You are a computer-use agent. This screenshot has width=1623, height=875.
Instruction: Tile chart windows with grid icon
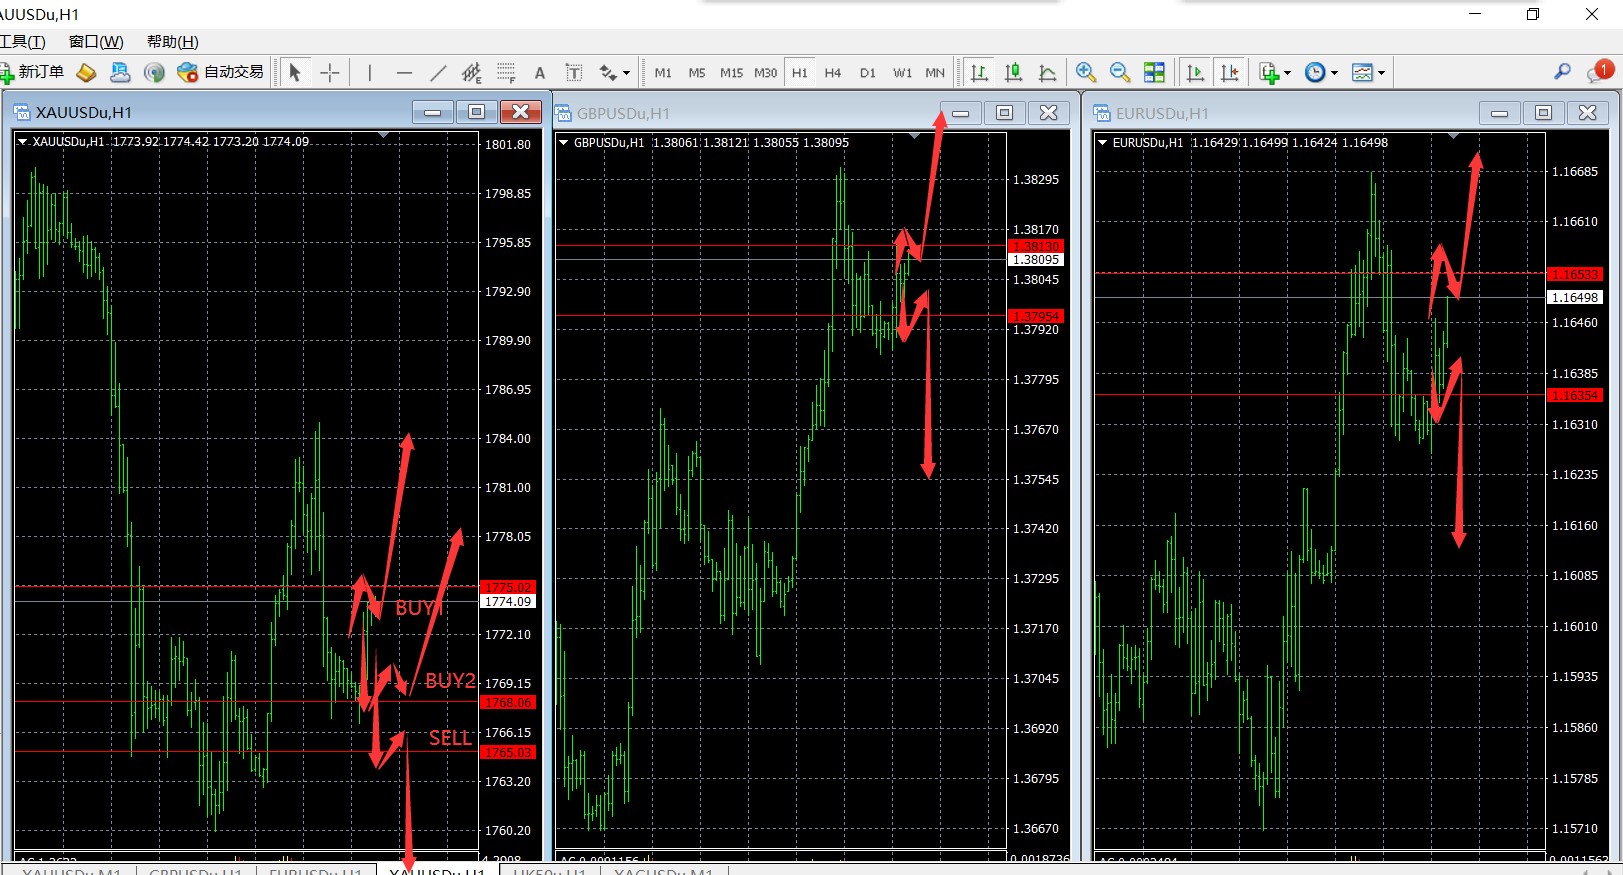click(x=1154, y=72)
